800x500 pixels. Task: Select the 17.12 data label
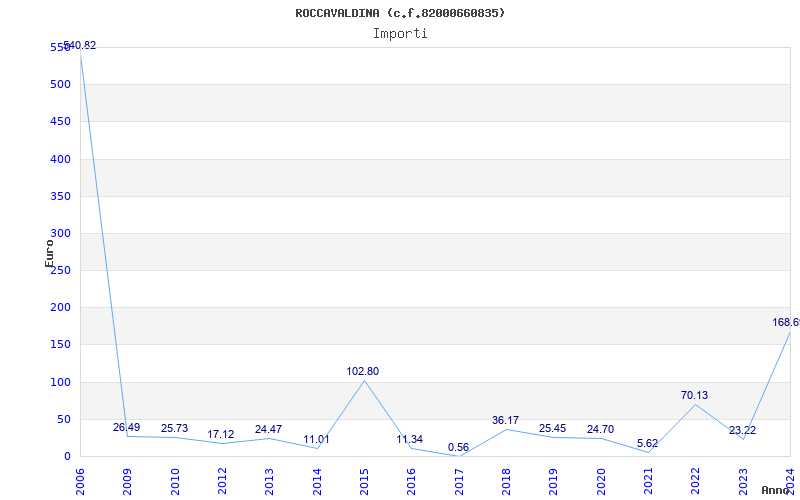[220, 435]
